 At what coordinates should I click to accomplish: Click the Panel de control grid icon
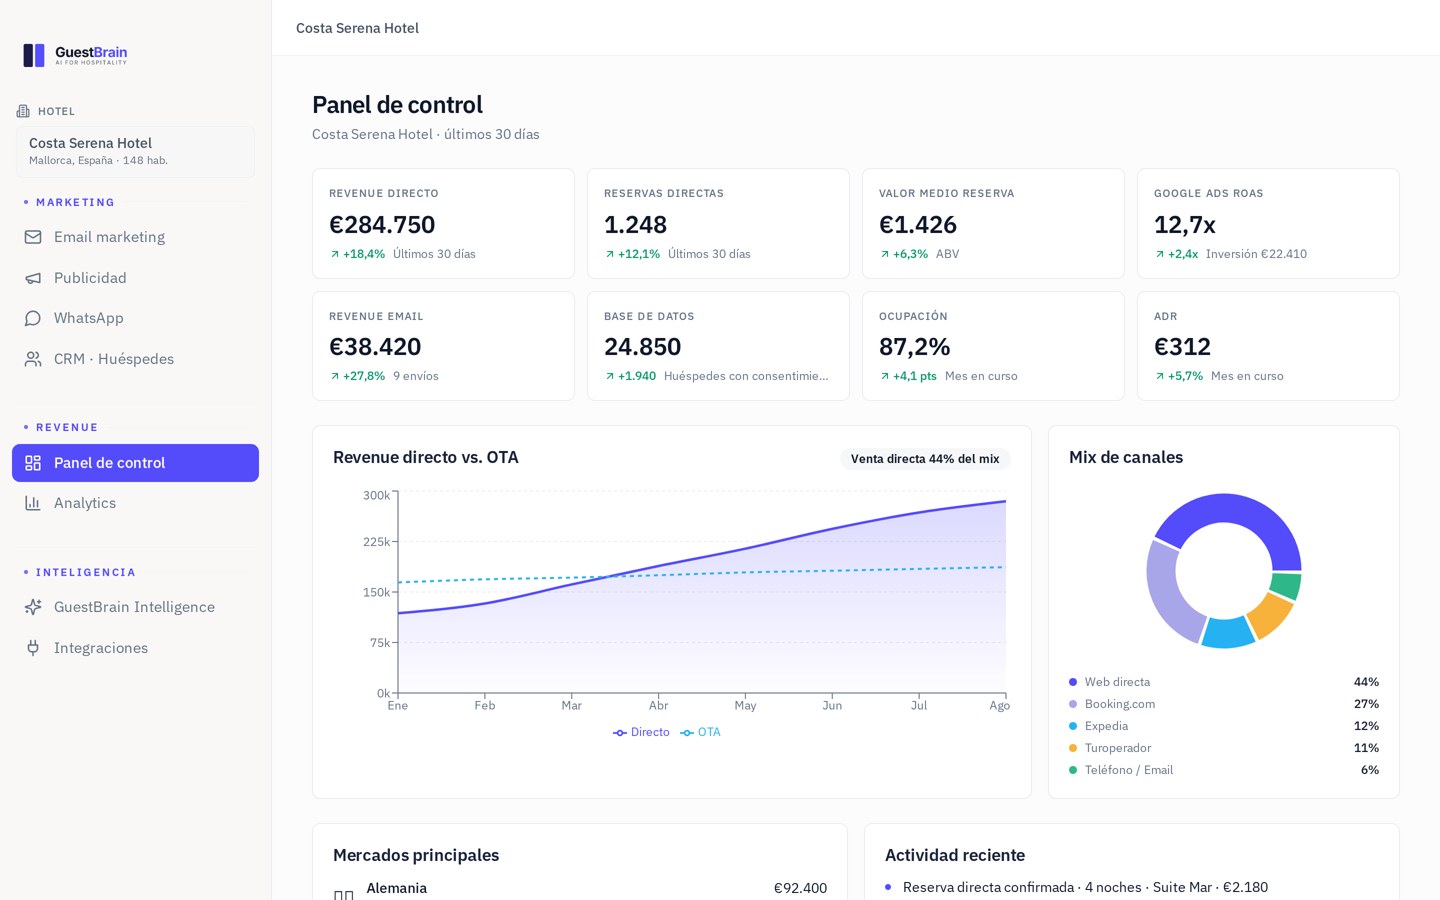[x=33, y=463]
